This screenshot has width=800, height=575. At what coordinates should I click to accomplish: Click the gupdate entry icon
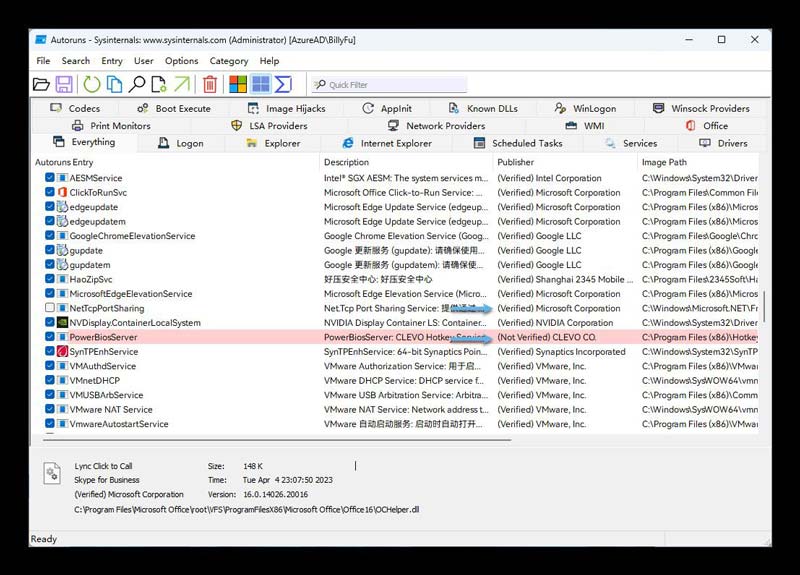tap(62, 250)
